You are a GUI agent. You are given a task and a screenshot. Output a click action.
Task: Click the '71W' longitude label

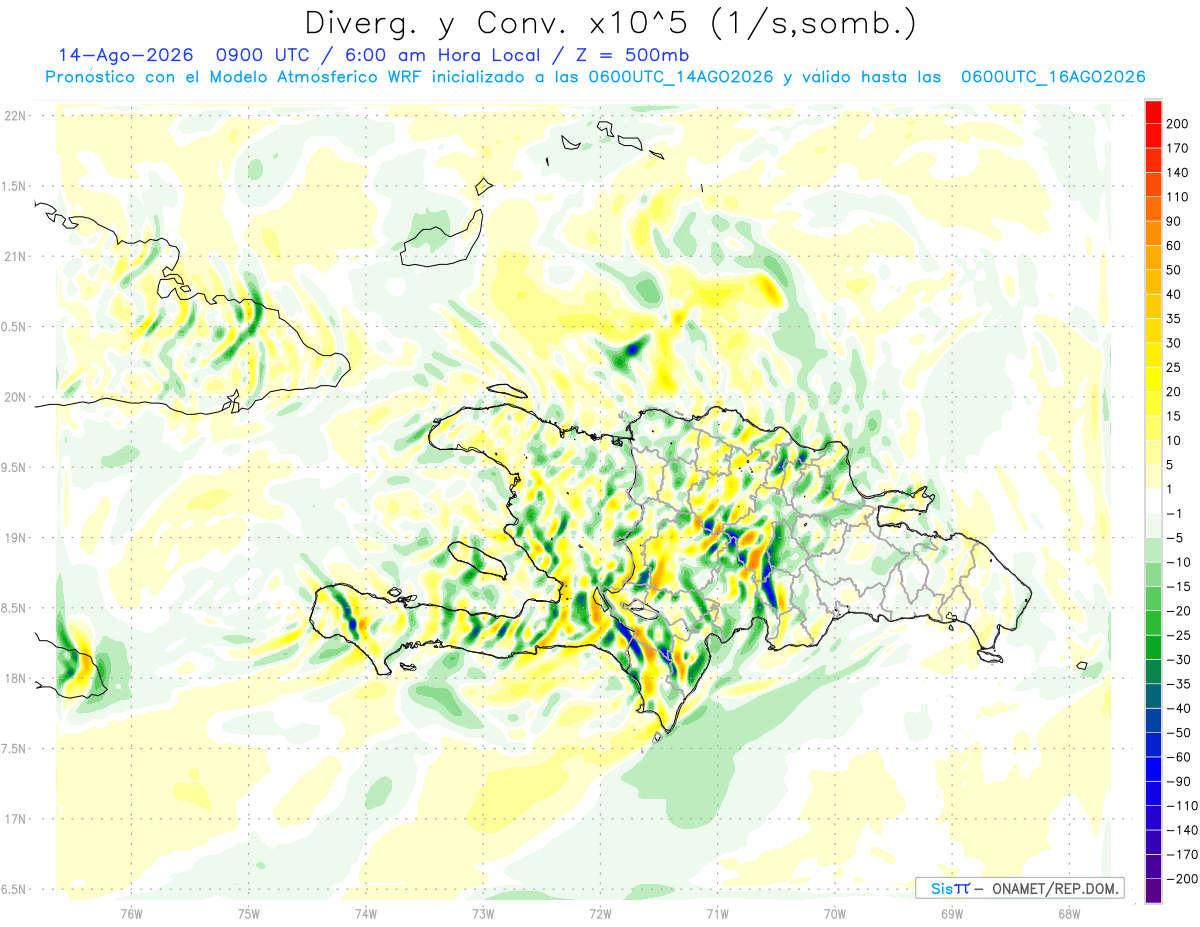point(717,913)
